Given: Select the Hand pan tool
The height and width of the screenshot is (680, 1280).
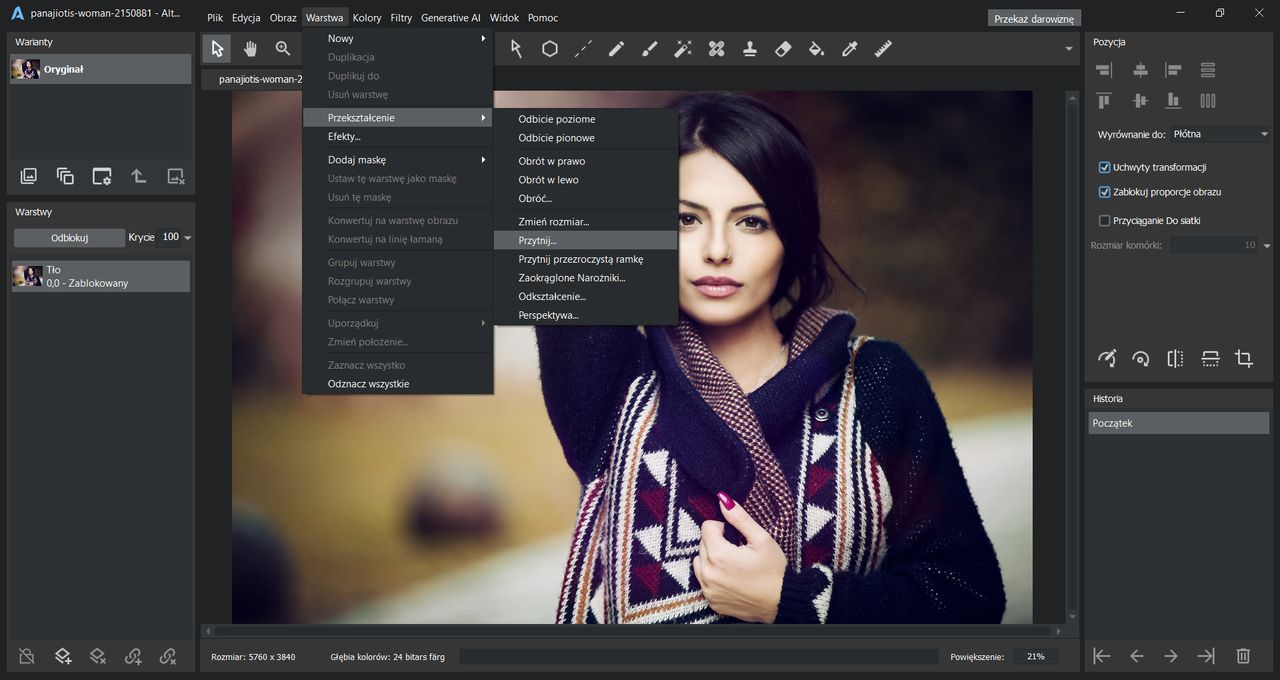Looking at the screenshot, I should [250, 49].
